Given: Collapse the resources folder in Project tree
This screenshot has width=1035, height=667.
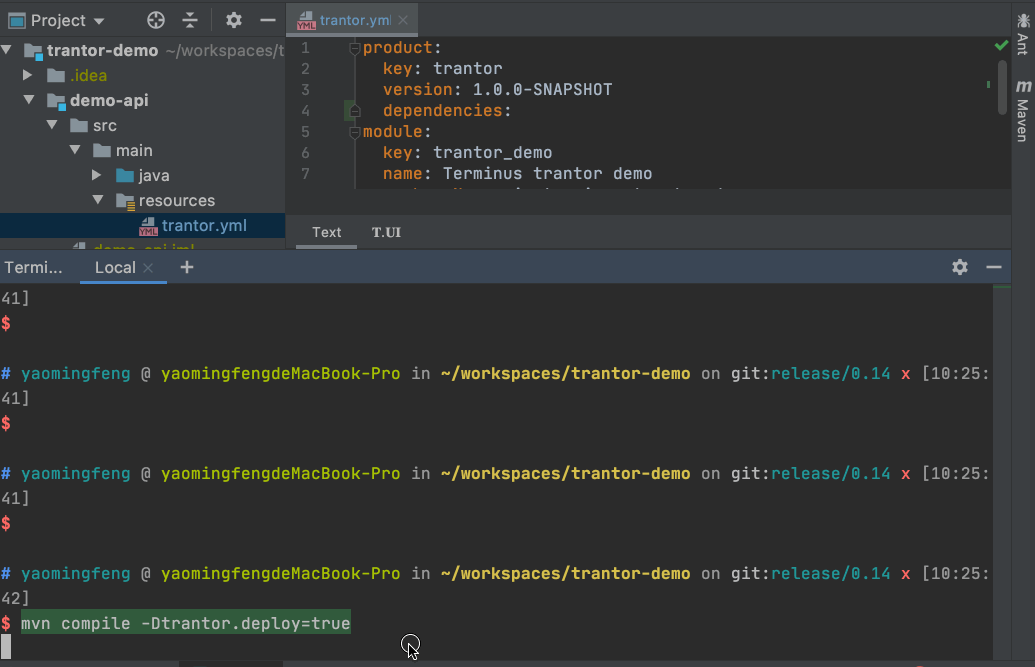Looking at the screenshot, I should (x=97, y=200).
